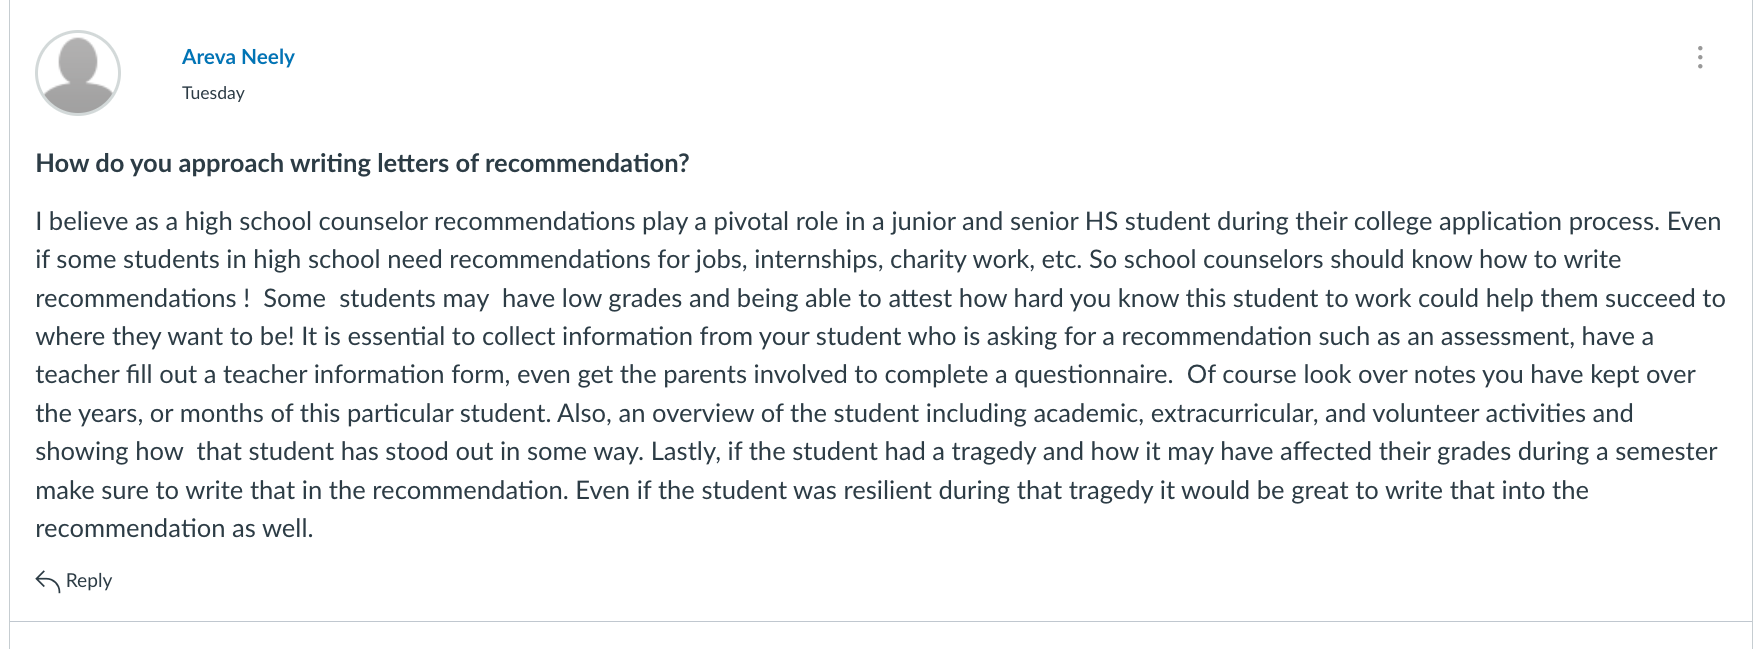Click the reply arrow icon
The height and width of the screenshot is (649, 1757).
click(x=48, y=581)
